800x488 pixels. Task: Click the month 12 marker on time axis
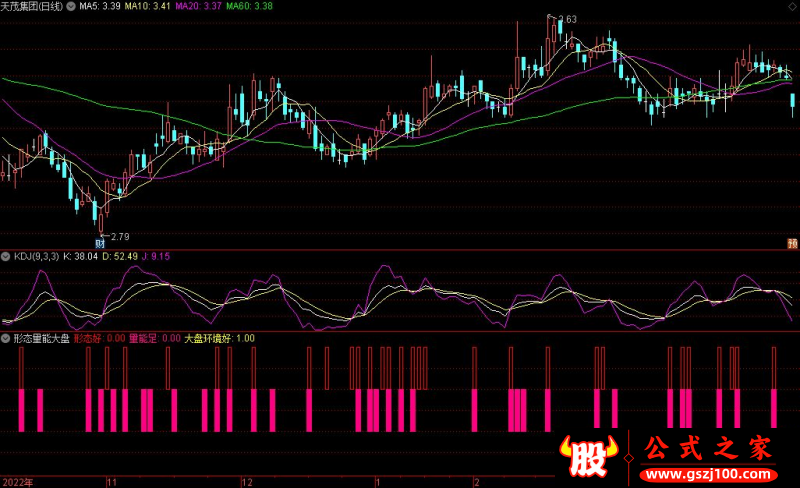247,482
